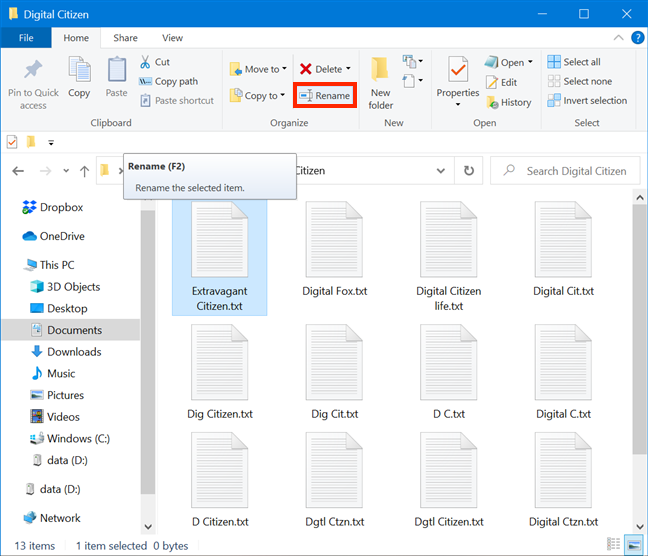
Task: Open the Properties button with checkmark icon
Action: point(458,69)
